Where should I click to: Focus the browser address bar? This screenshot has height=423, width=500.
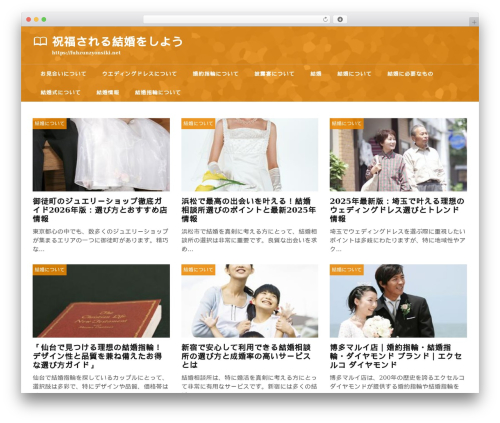click(237, 20)
